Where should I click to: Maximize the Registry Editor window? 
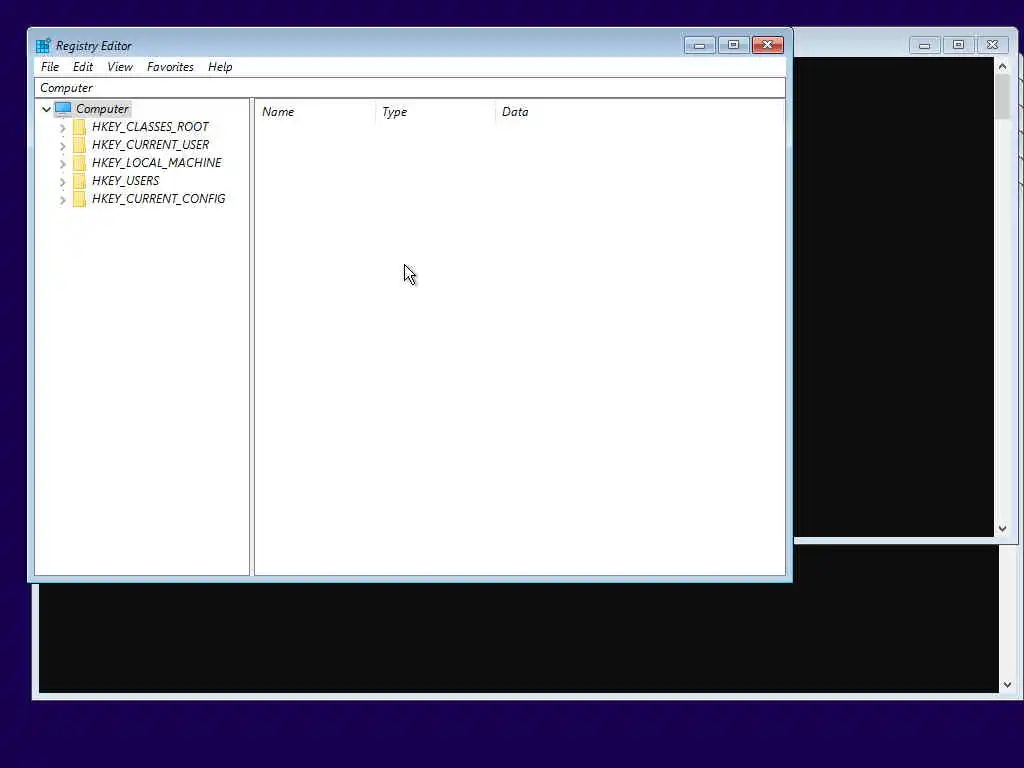733,45
